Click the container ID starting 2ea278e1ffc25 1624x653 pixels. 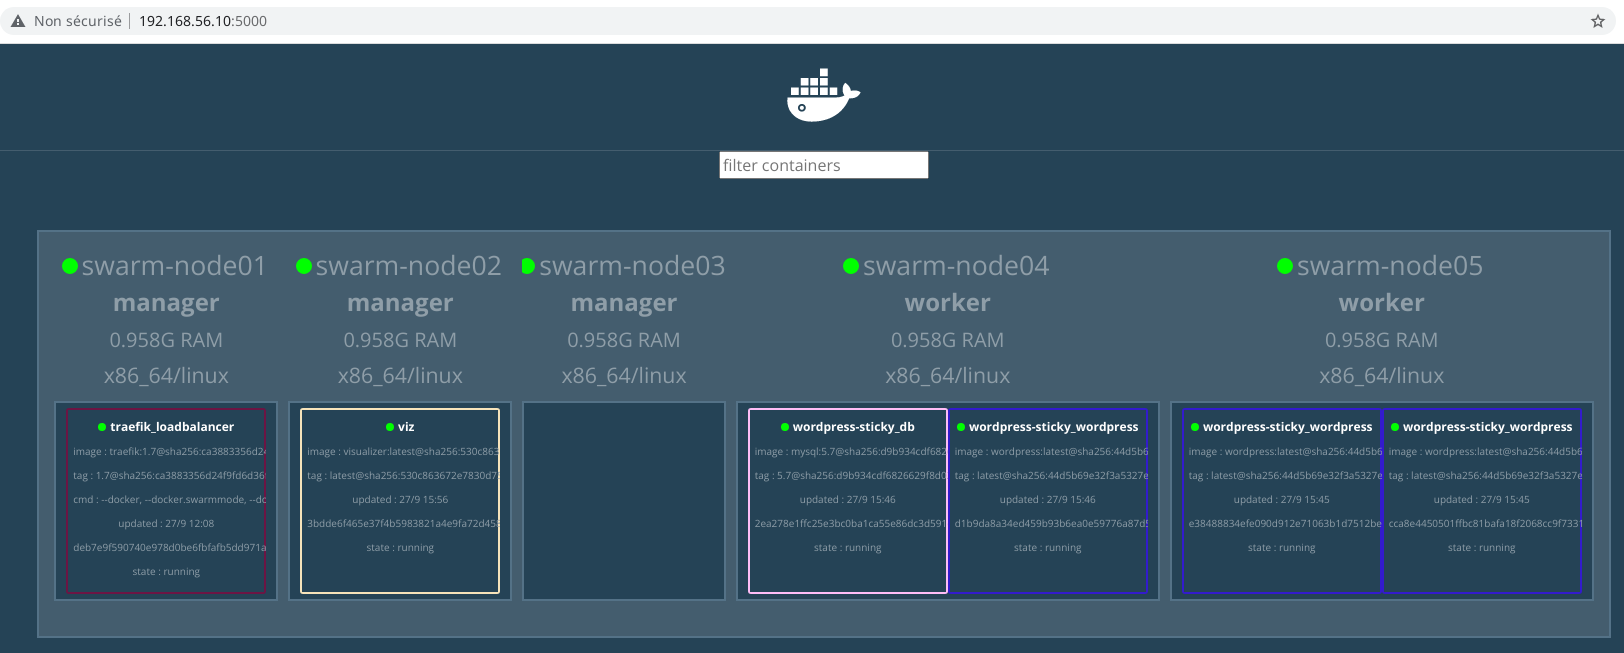point(851,524)
